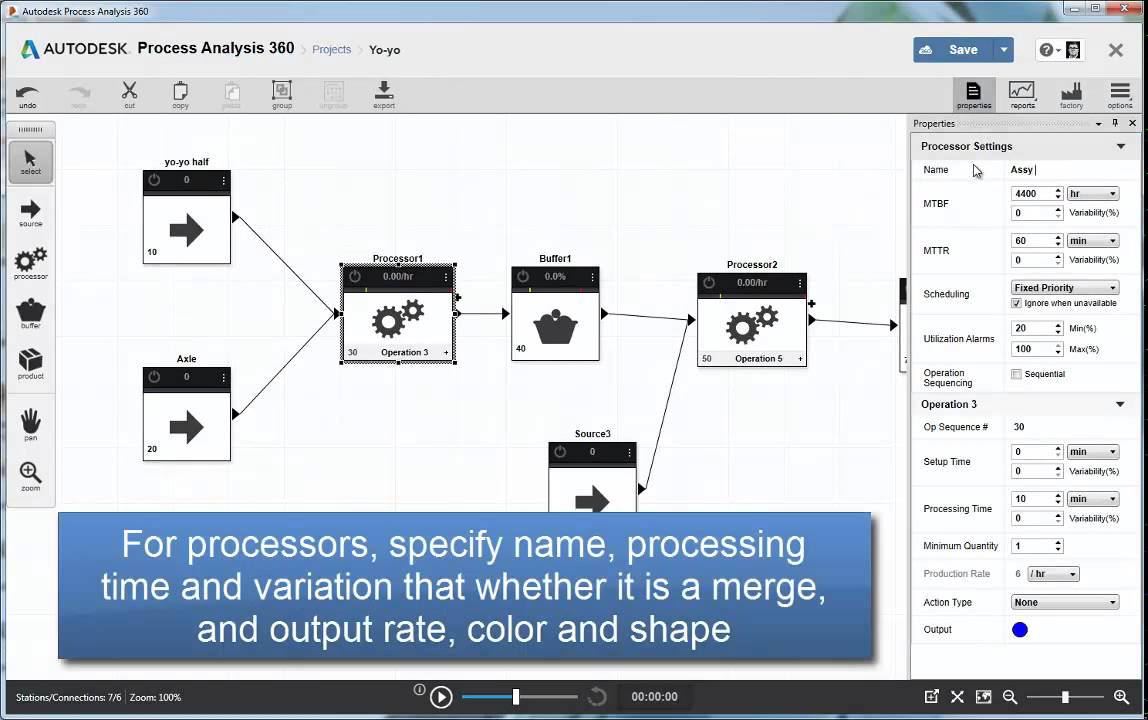The height and width of the screenshot is (720, 1148).
Task: Click the pop-out window bottom icon
Action: tap(931, 697)
